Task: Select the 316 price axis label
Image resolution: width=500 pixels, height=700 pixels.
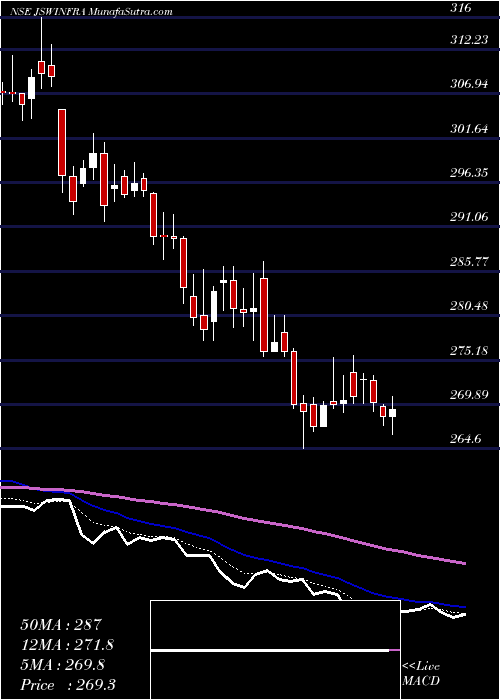Action: pos(460,8)
